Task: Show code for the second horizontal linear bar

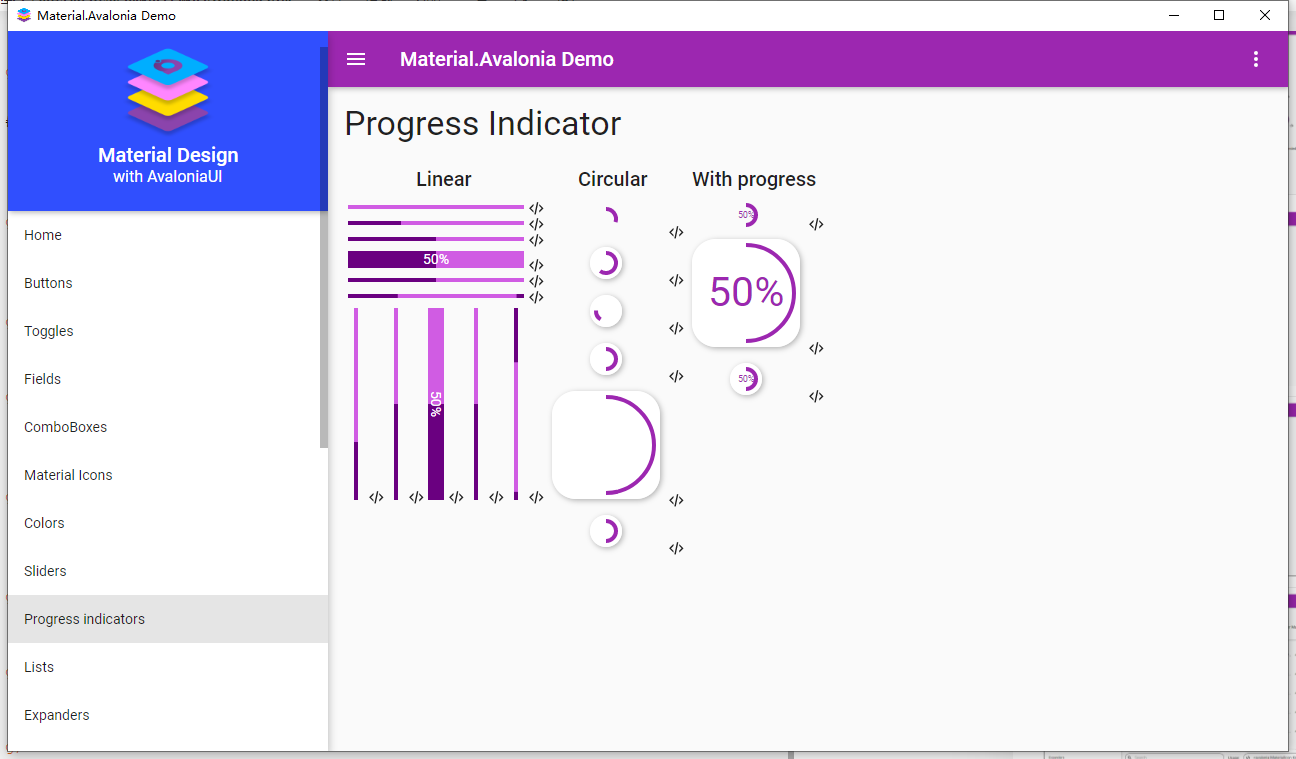Action: tap(536, 225)
